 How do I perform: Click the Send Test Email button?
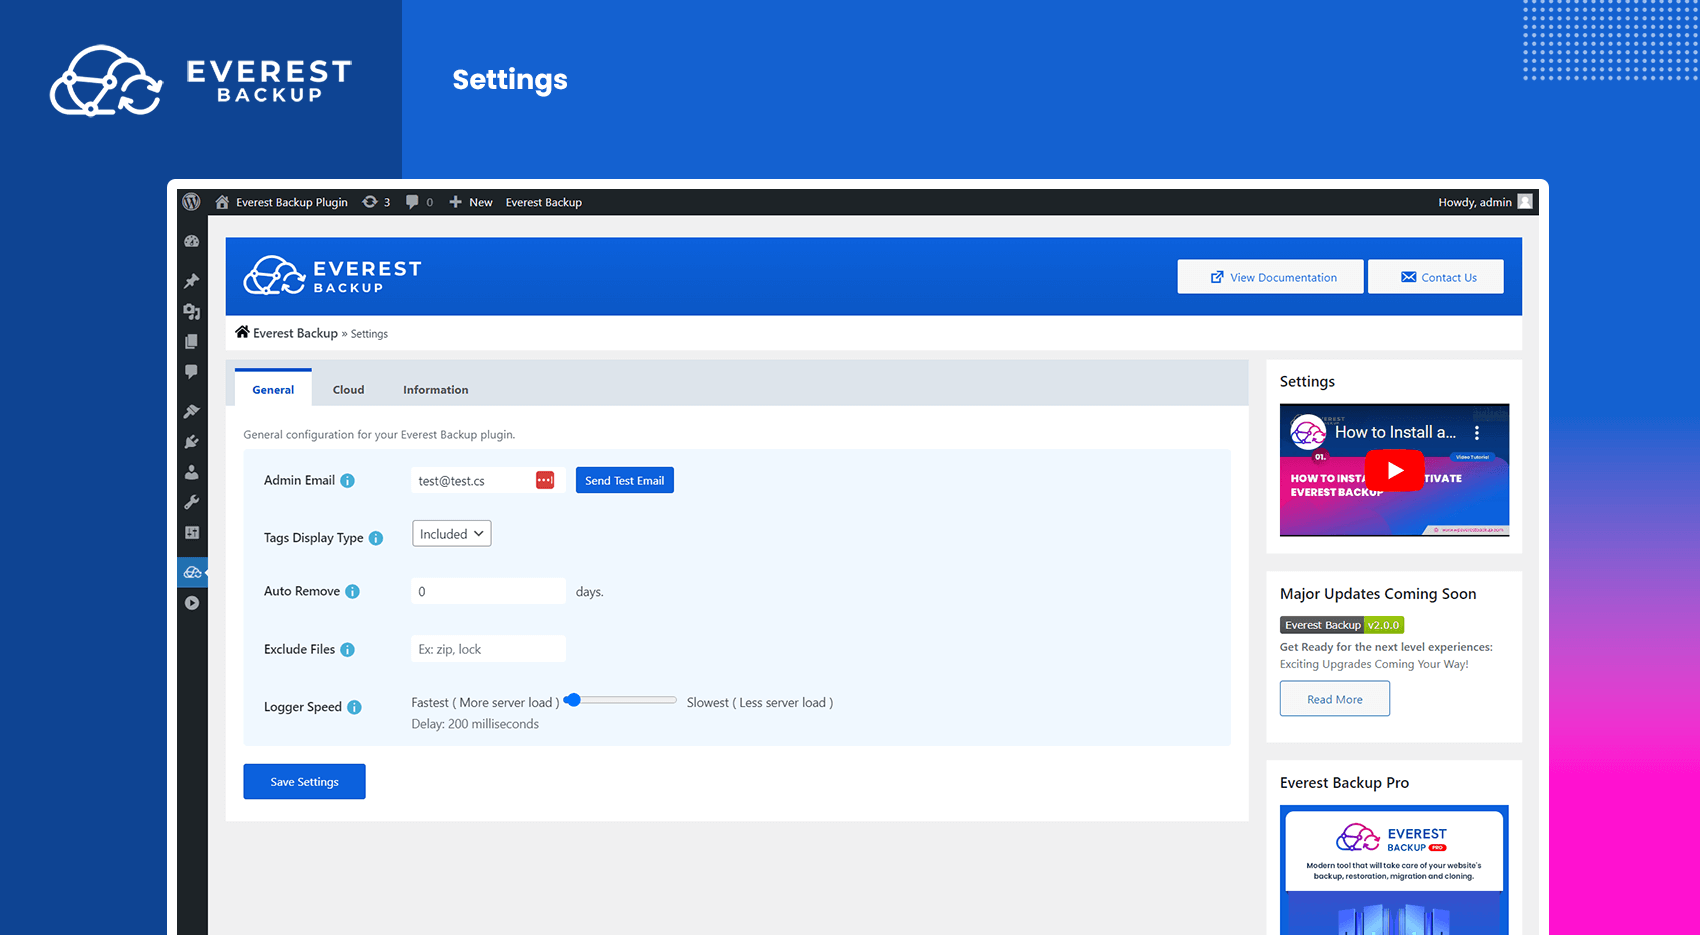tap(625, 480)
